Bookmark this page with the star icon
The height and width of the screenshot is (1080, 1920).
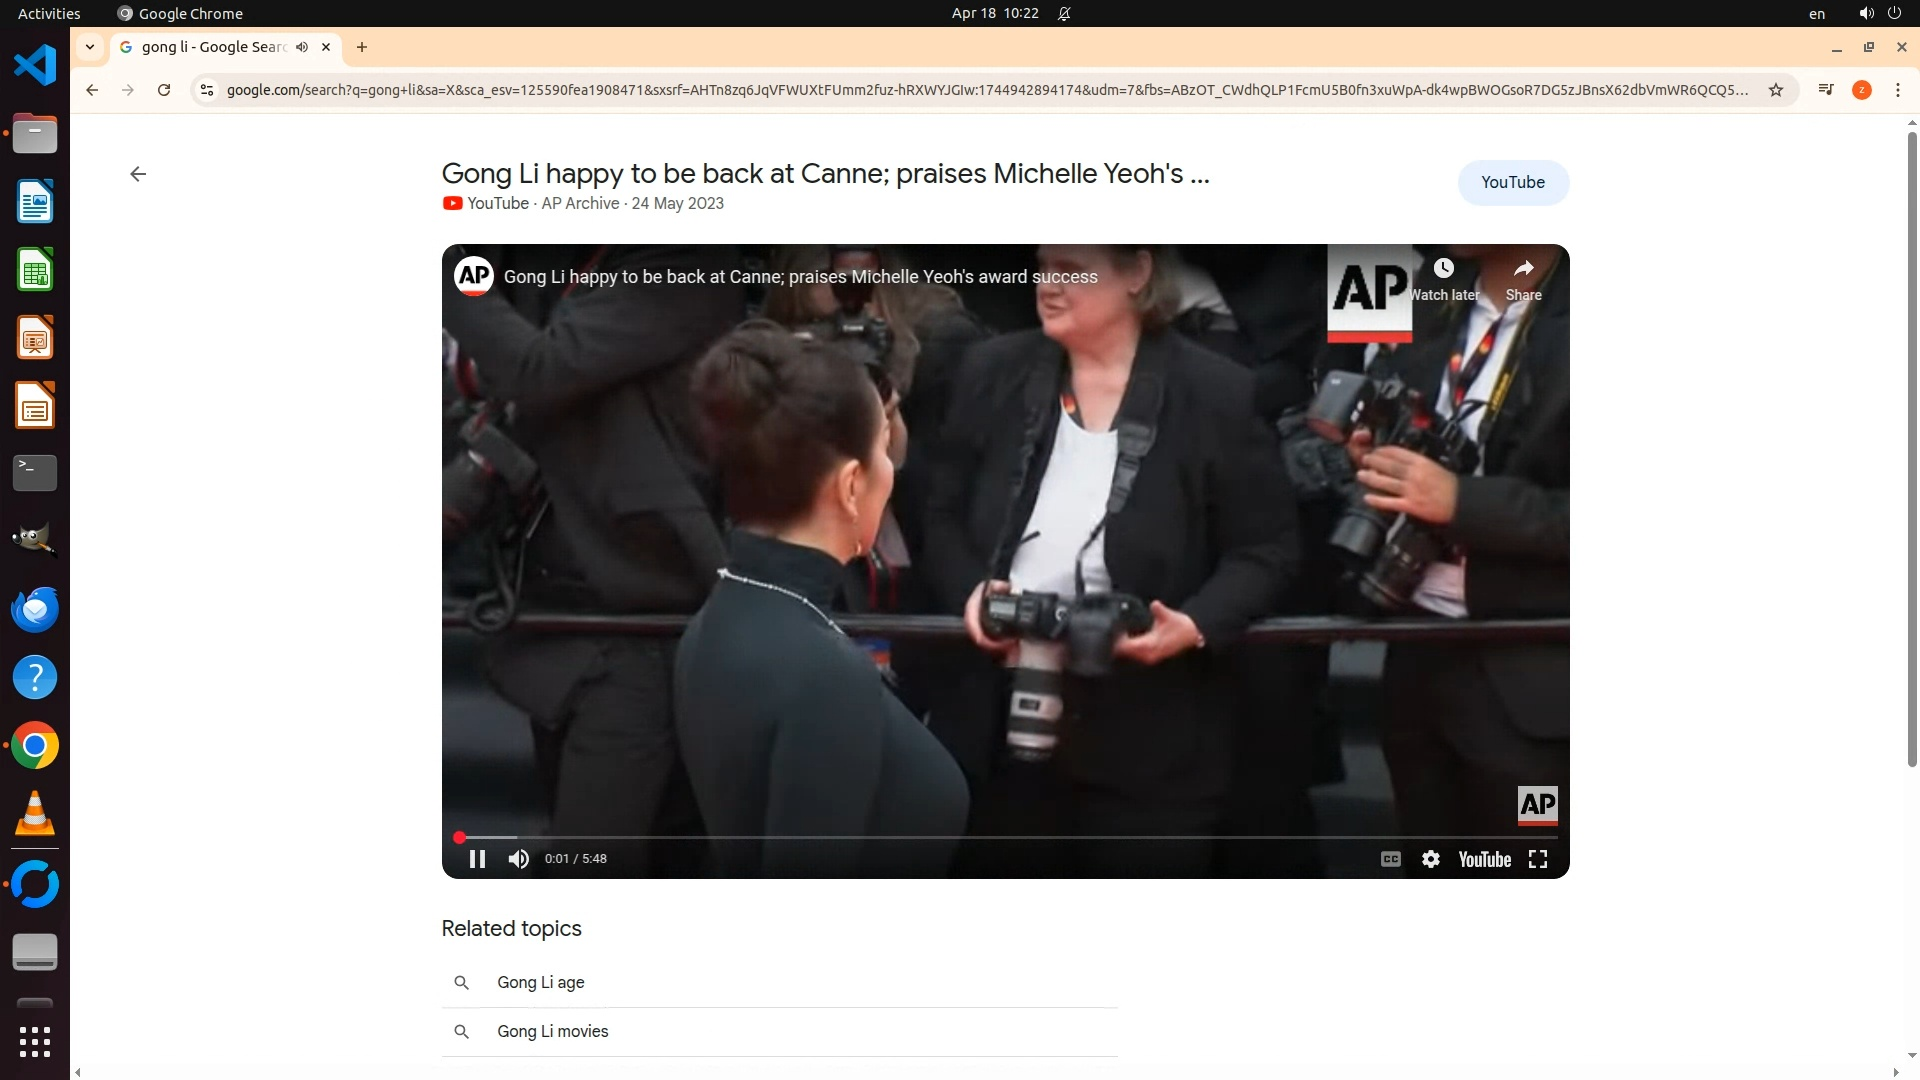[x=1776, y=90]
